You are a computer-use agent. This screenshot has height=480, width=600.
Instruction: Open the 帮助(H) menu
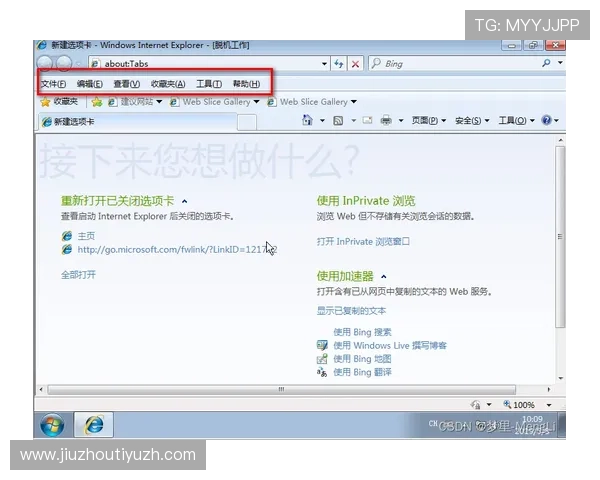click(246, 84)
